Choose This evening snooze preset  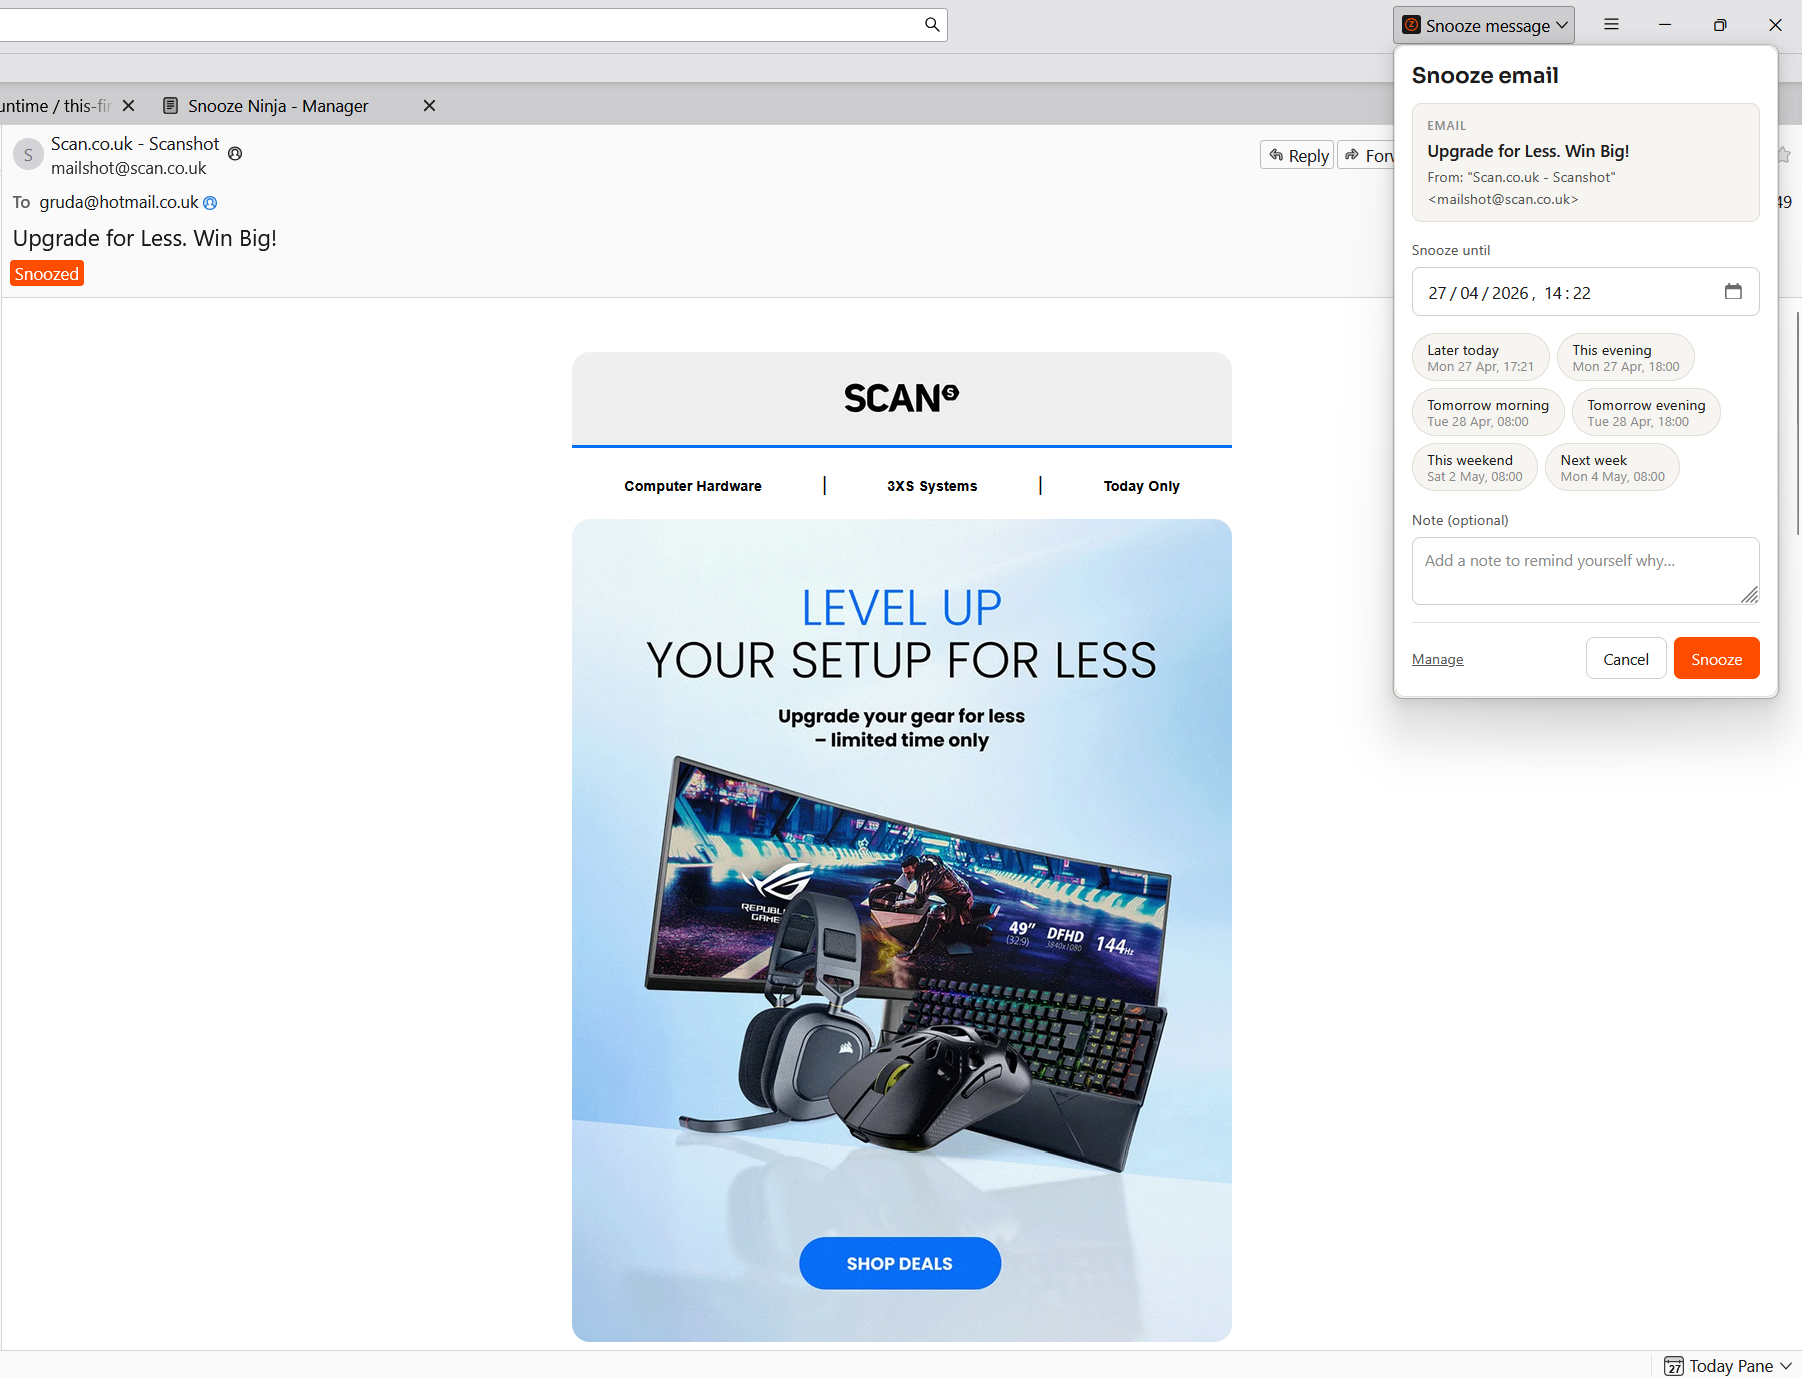click(x=1625, y=357)
